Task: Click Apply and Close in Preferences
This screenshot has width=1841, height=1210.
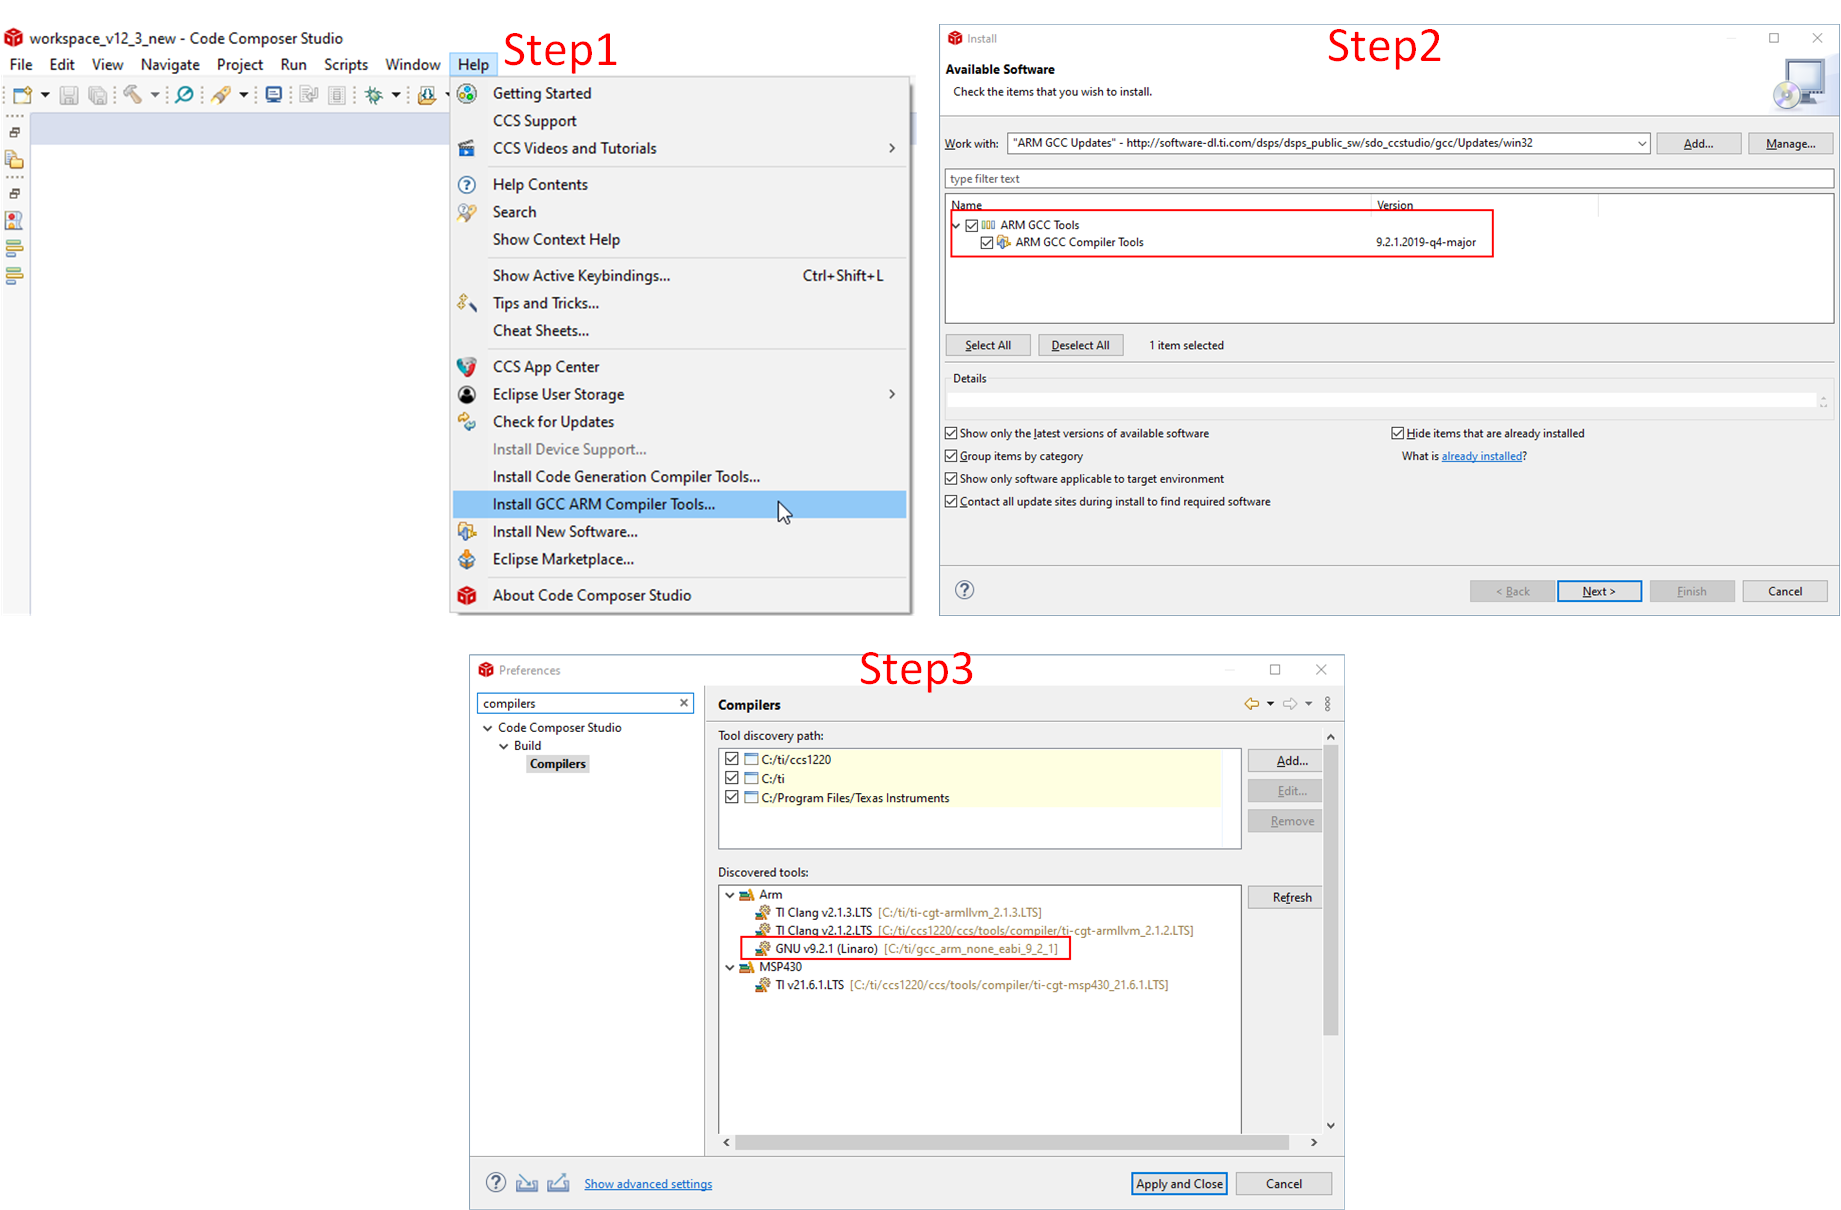Action: [x=1179, y=1183]
